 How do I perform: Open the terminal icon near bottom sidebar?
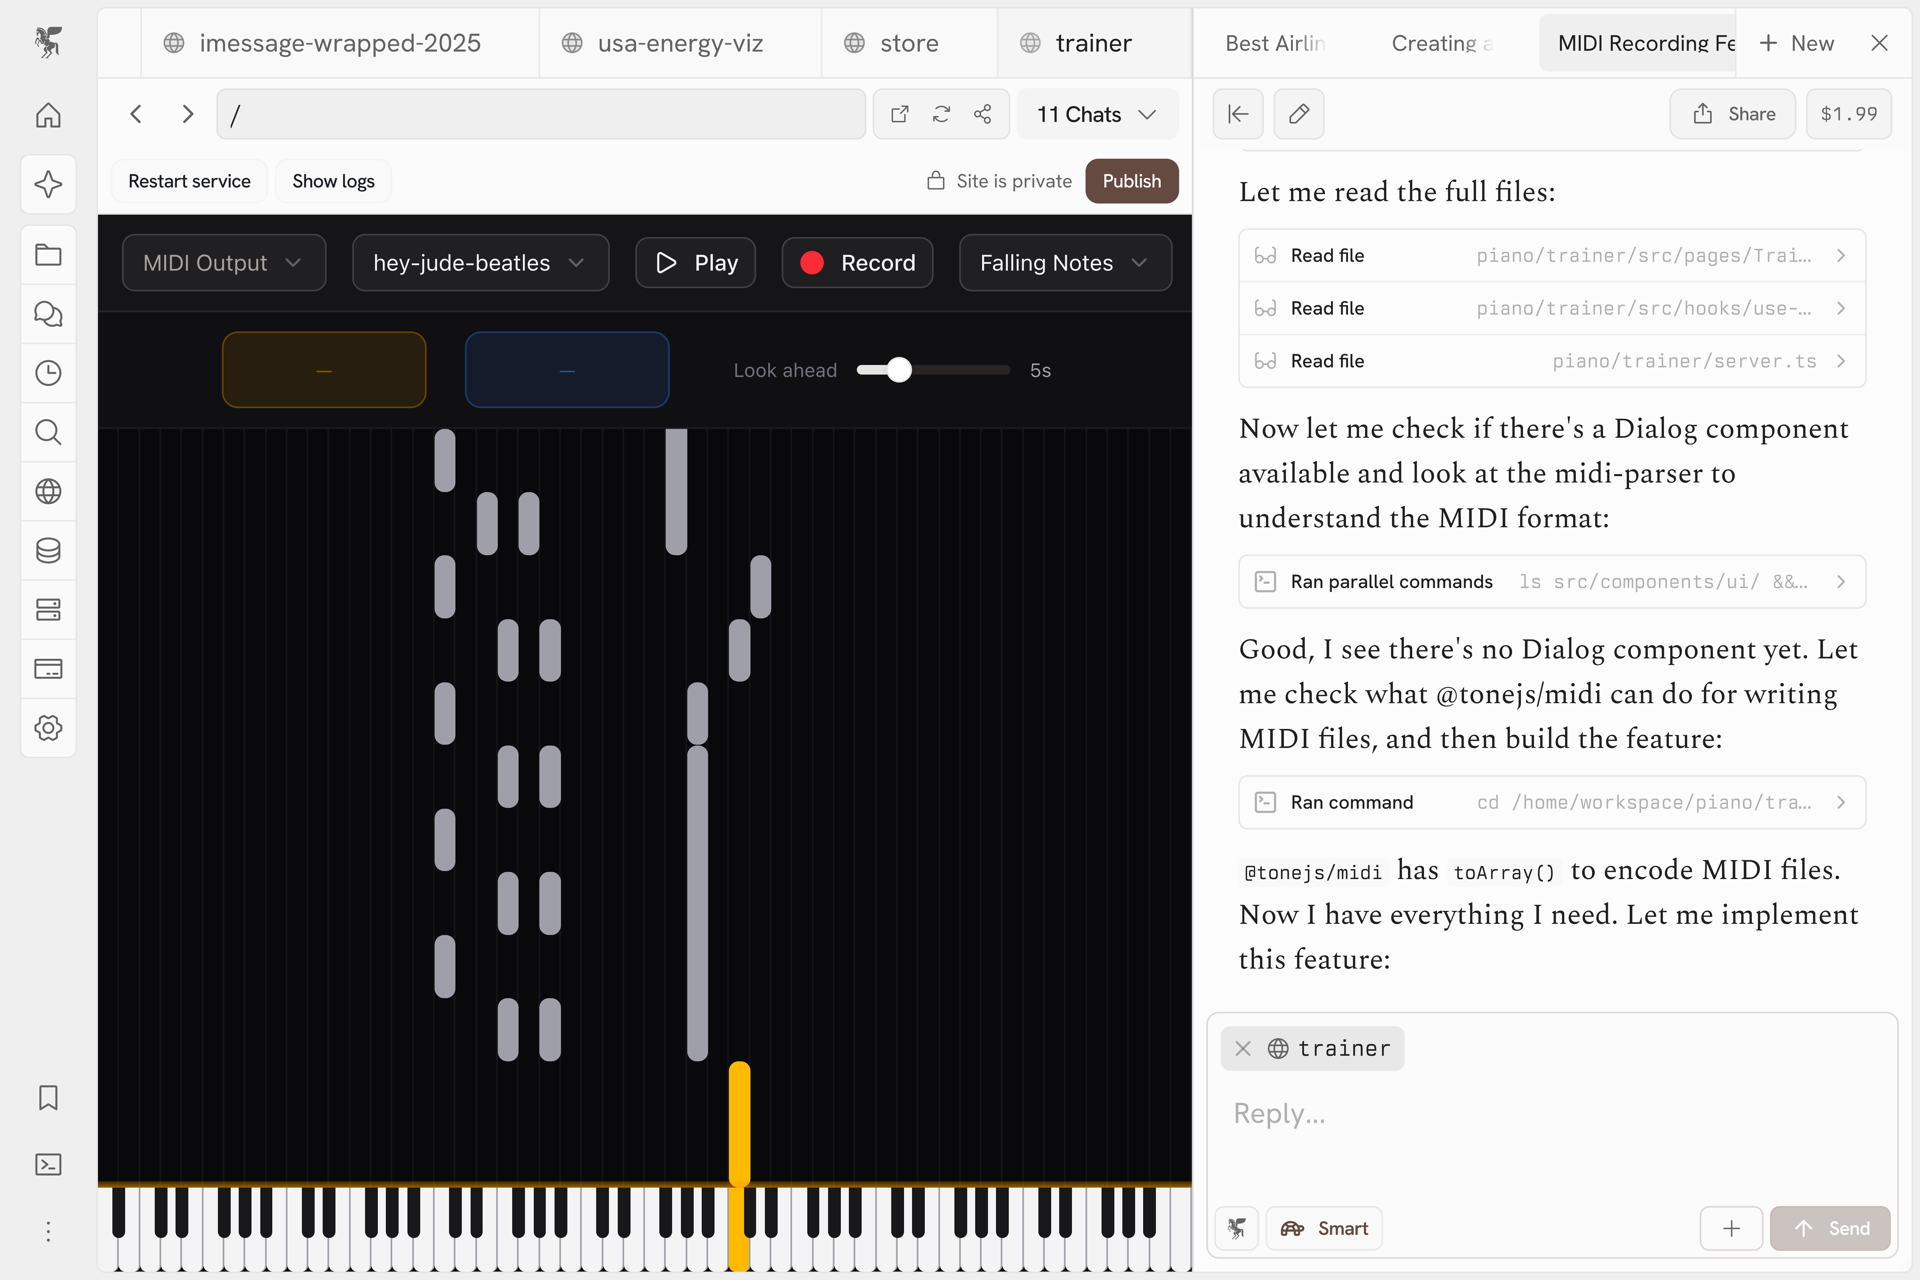tap(47, 1164)
